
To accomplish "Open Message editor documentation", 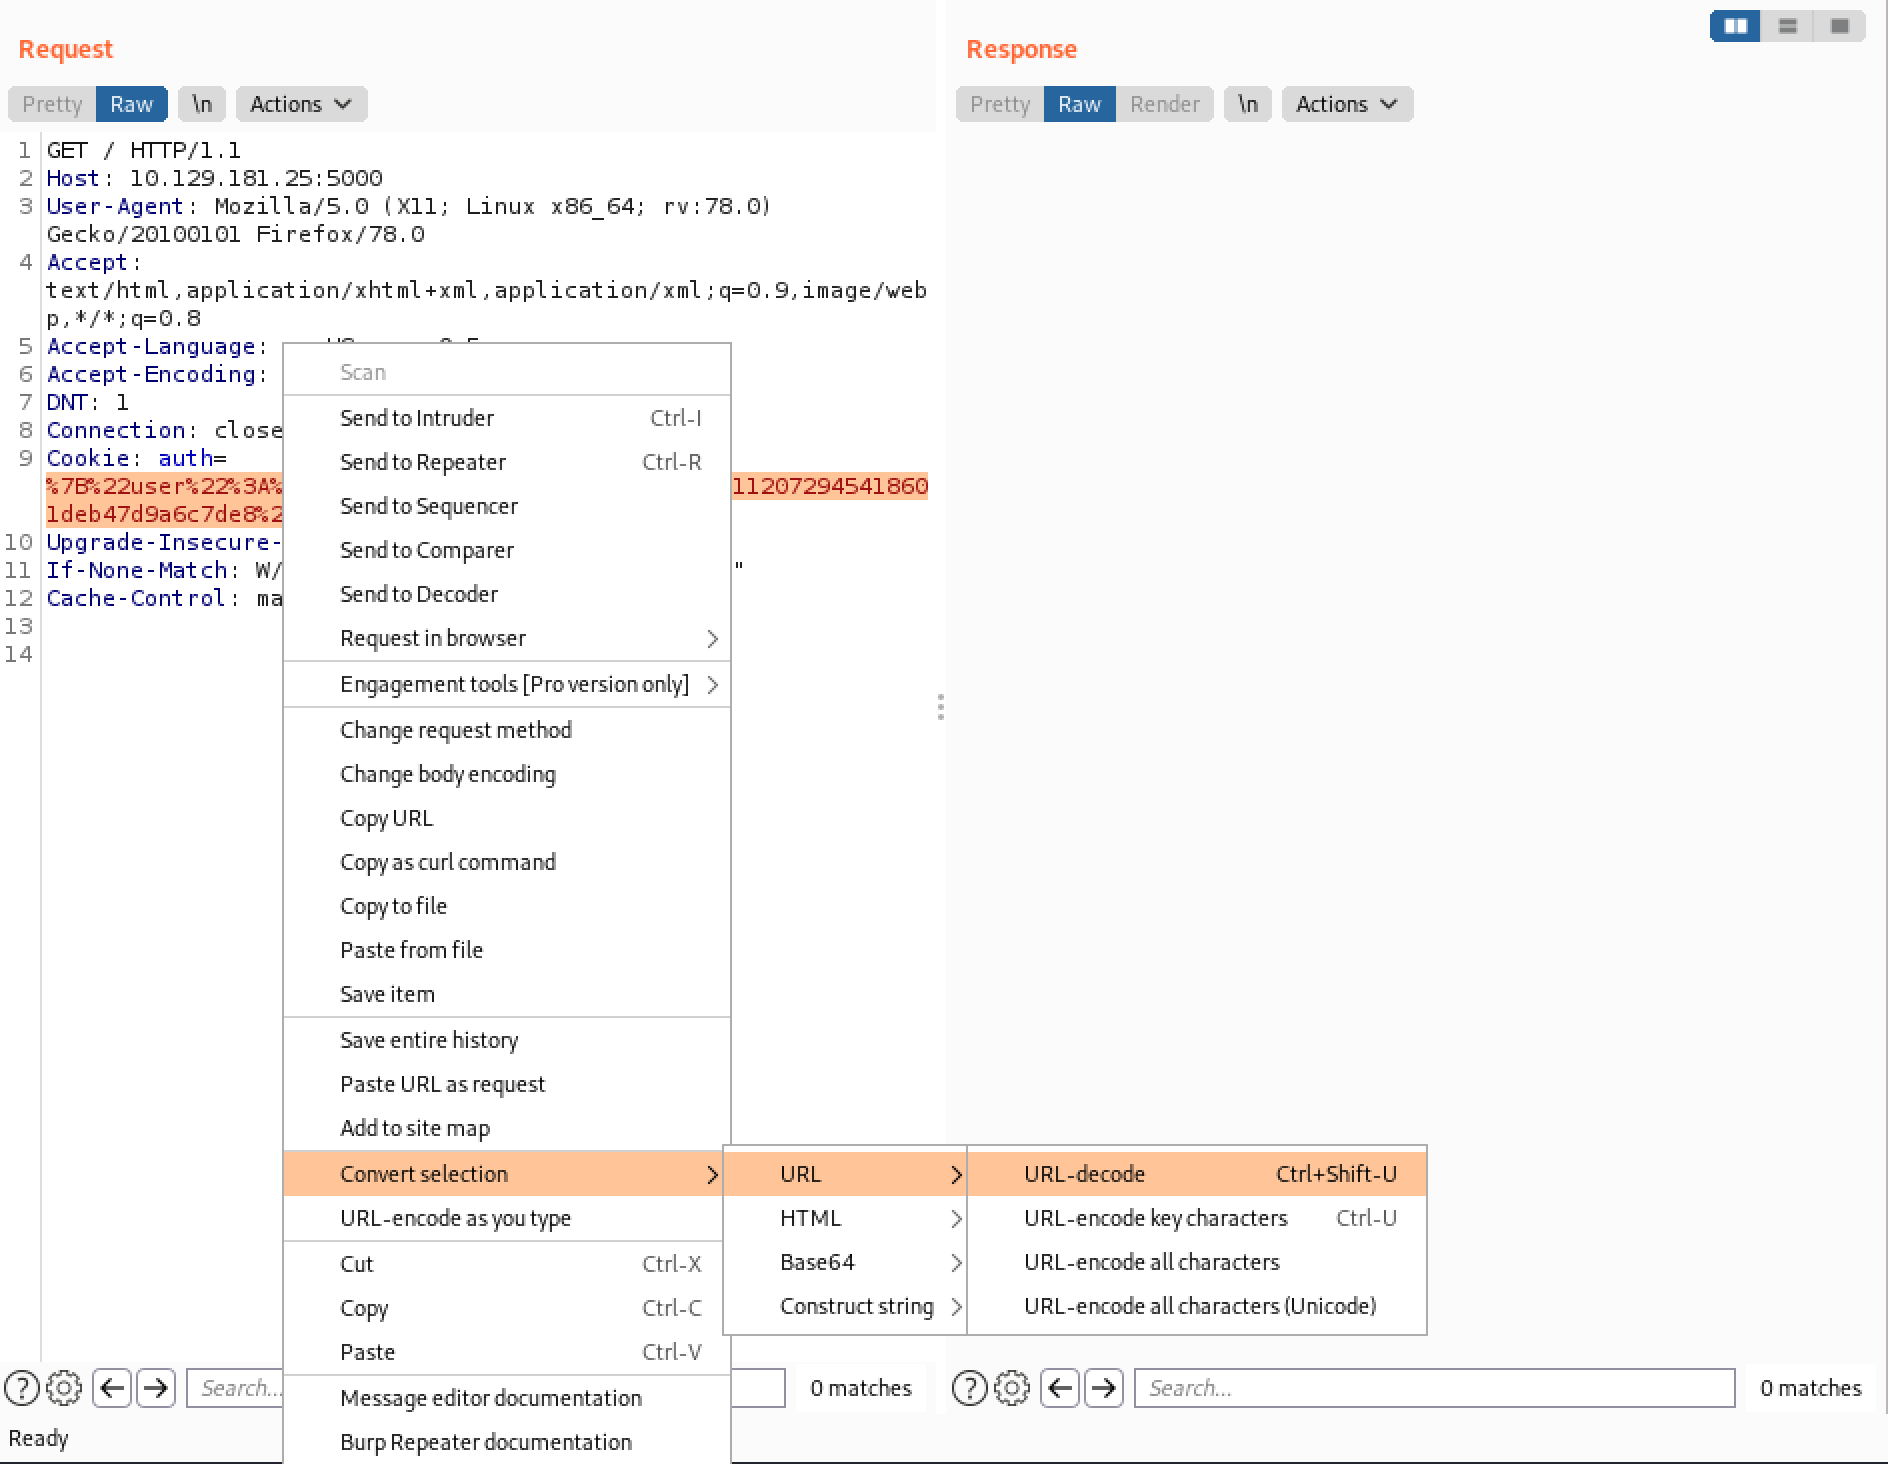I will coord(507,1398).
